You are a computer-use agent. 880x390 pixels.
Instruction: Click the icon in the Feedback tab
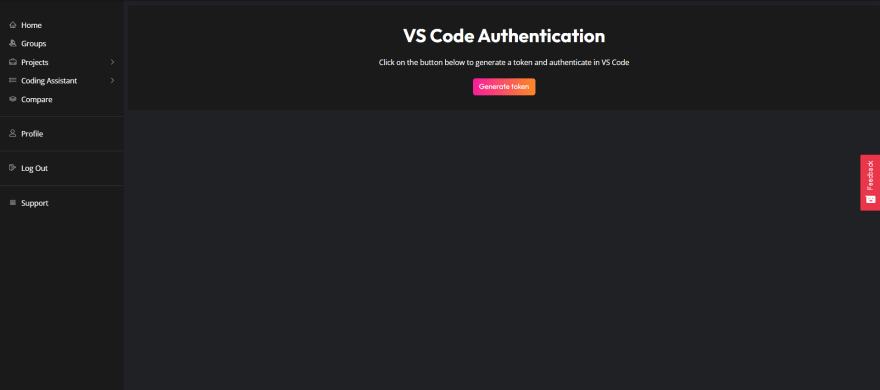pyautogui.click(x=870, y=199)
